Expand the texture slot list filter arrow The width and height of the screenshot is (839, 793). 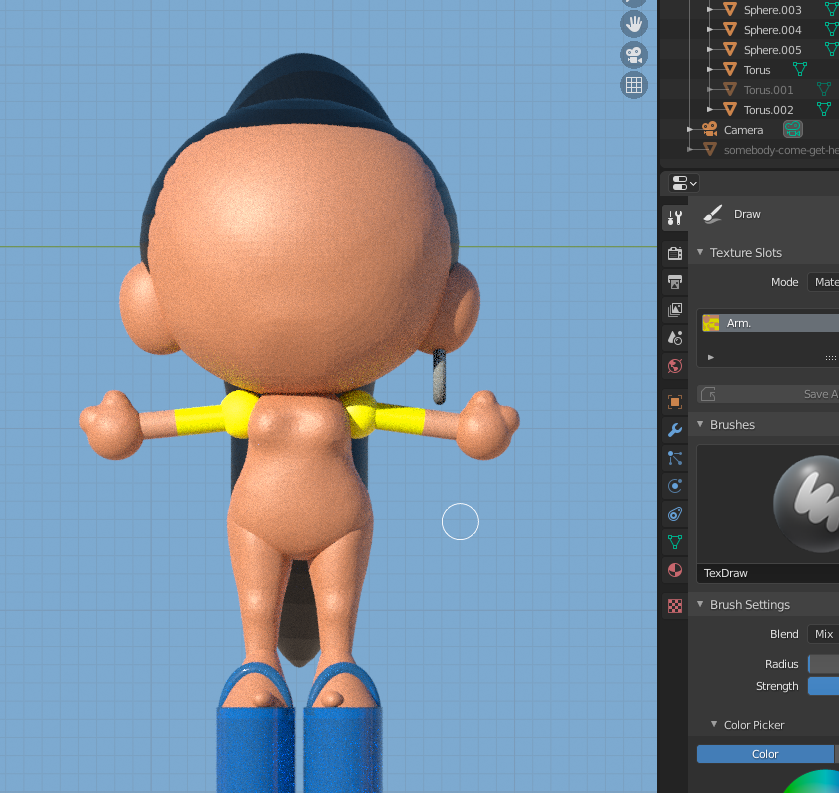click(711, 357)
